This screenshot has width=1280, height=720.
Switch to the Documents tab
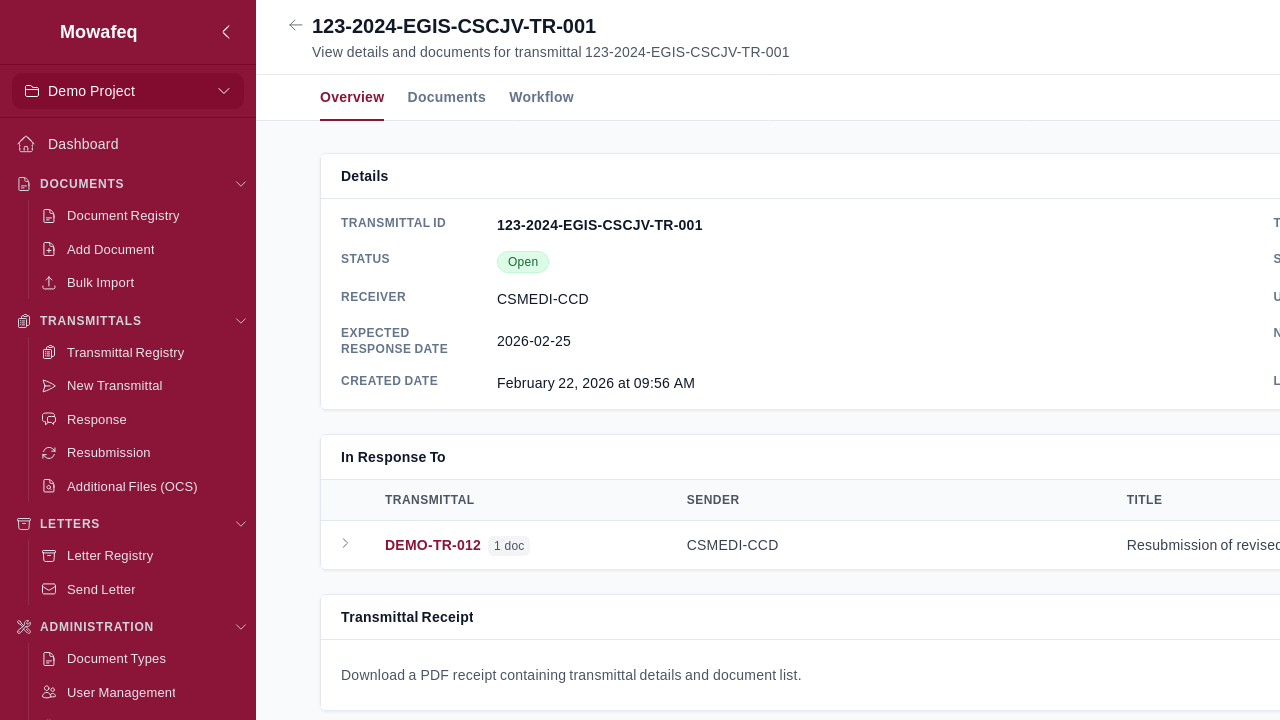coord(446,97)
